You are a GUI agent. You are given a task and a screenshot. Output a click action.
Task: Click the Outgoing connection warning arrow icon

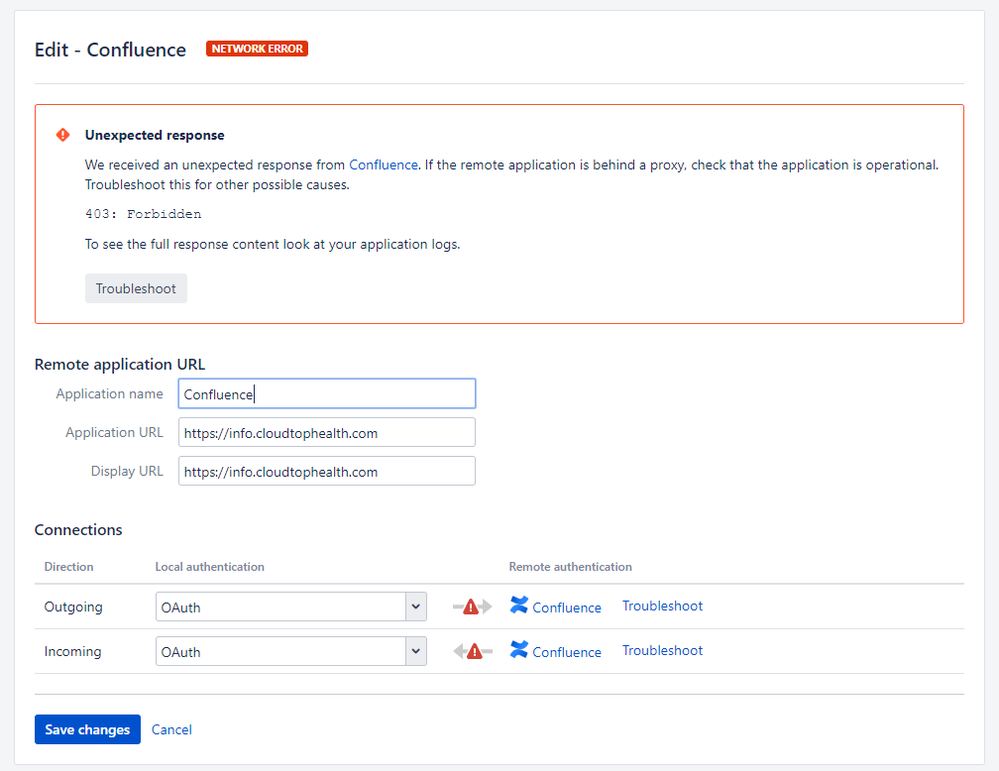[x=472, y=607]
